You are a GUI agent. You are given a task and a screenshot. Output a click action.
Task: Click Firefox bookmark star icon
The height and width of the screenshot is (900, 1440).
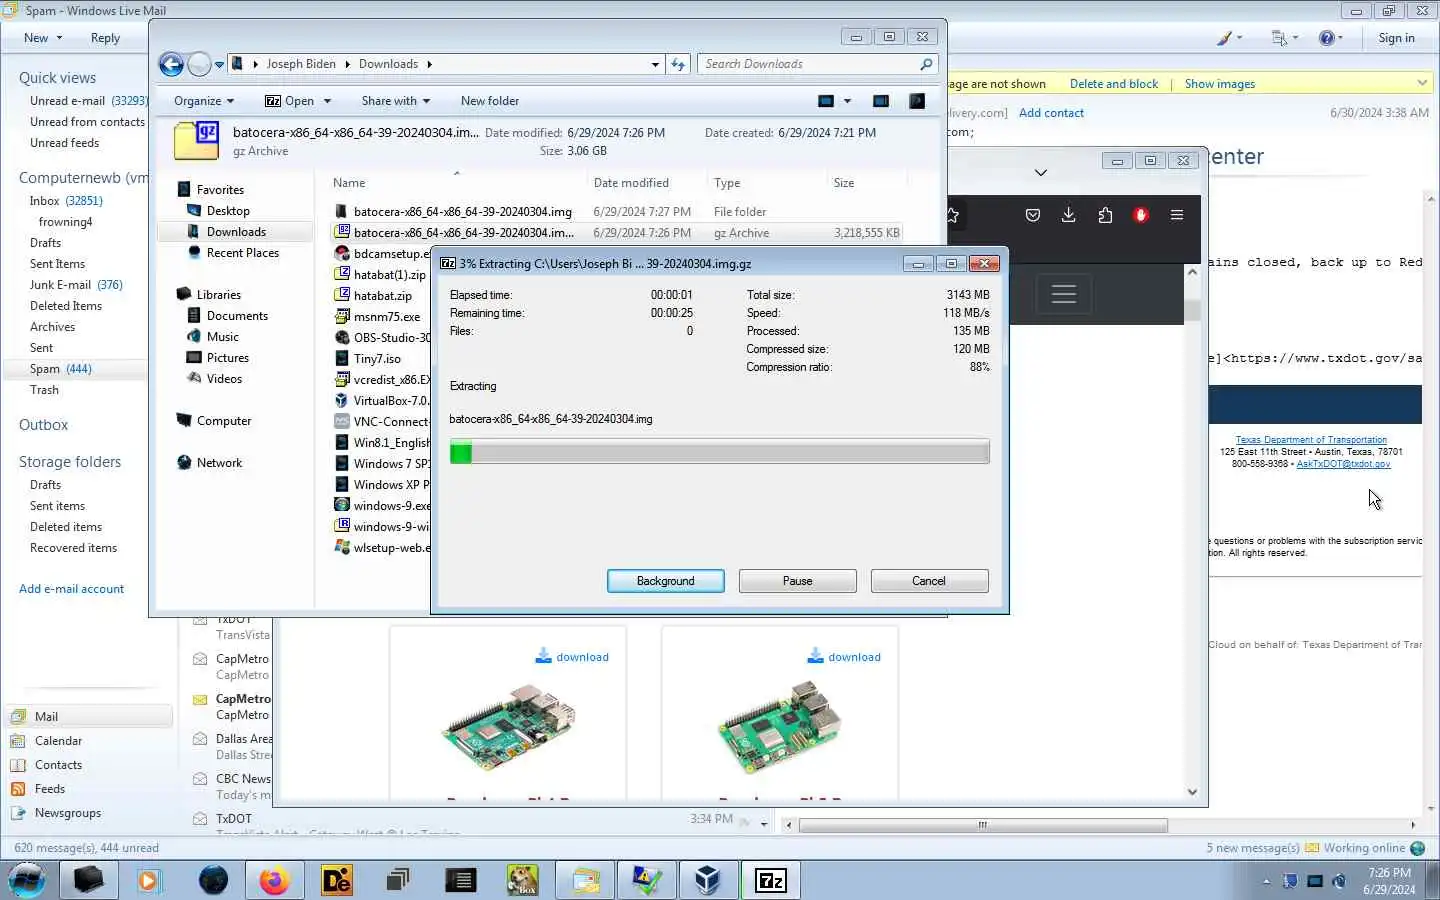(952, 215)
